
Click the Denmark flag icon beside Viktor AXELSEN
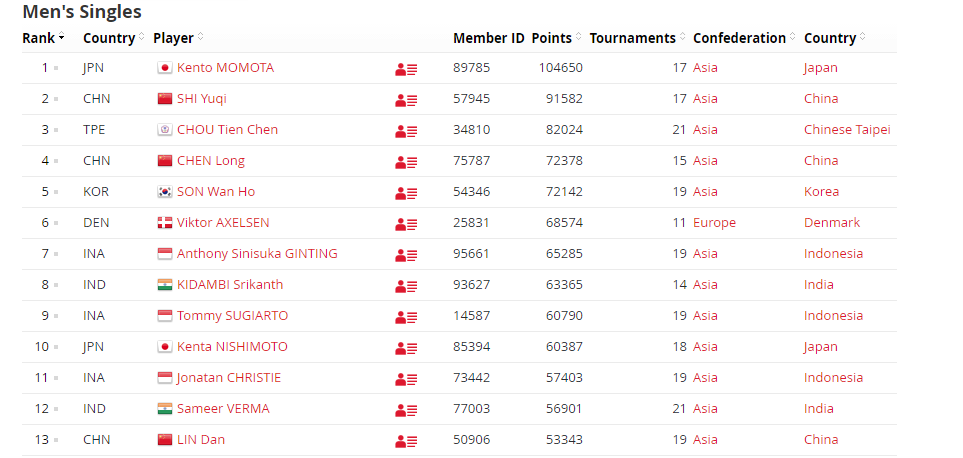(x=165, y=223)
